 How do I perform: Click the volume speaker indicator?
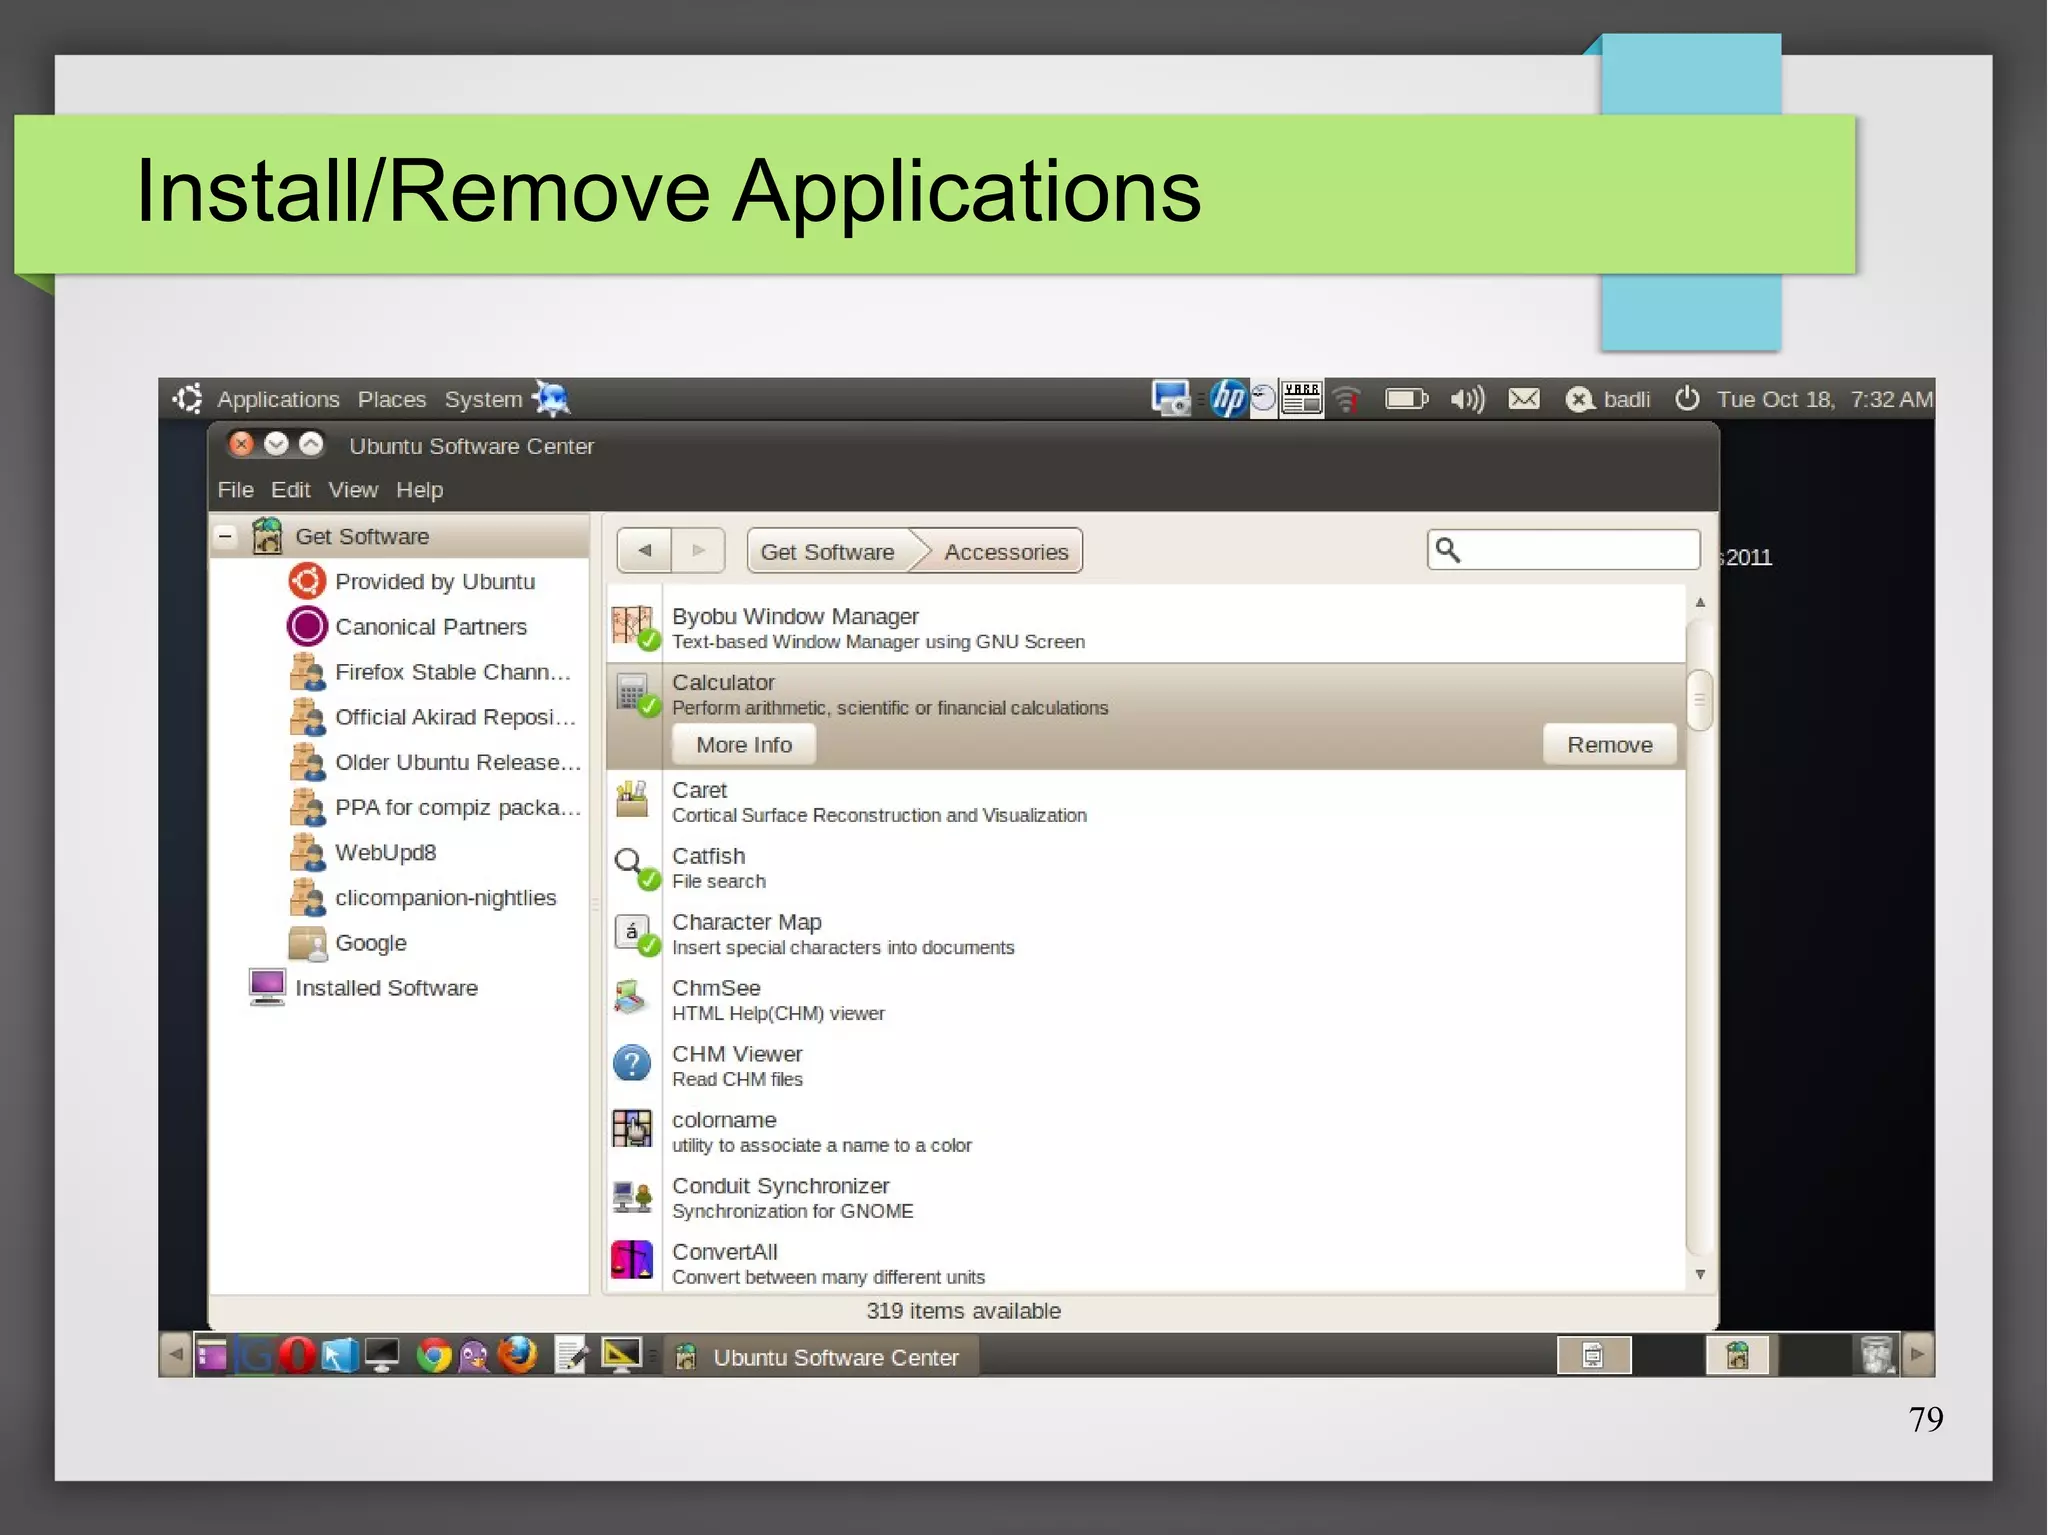[x=1468, y=400]
